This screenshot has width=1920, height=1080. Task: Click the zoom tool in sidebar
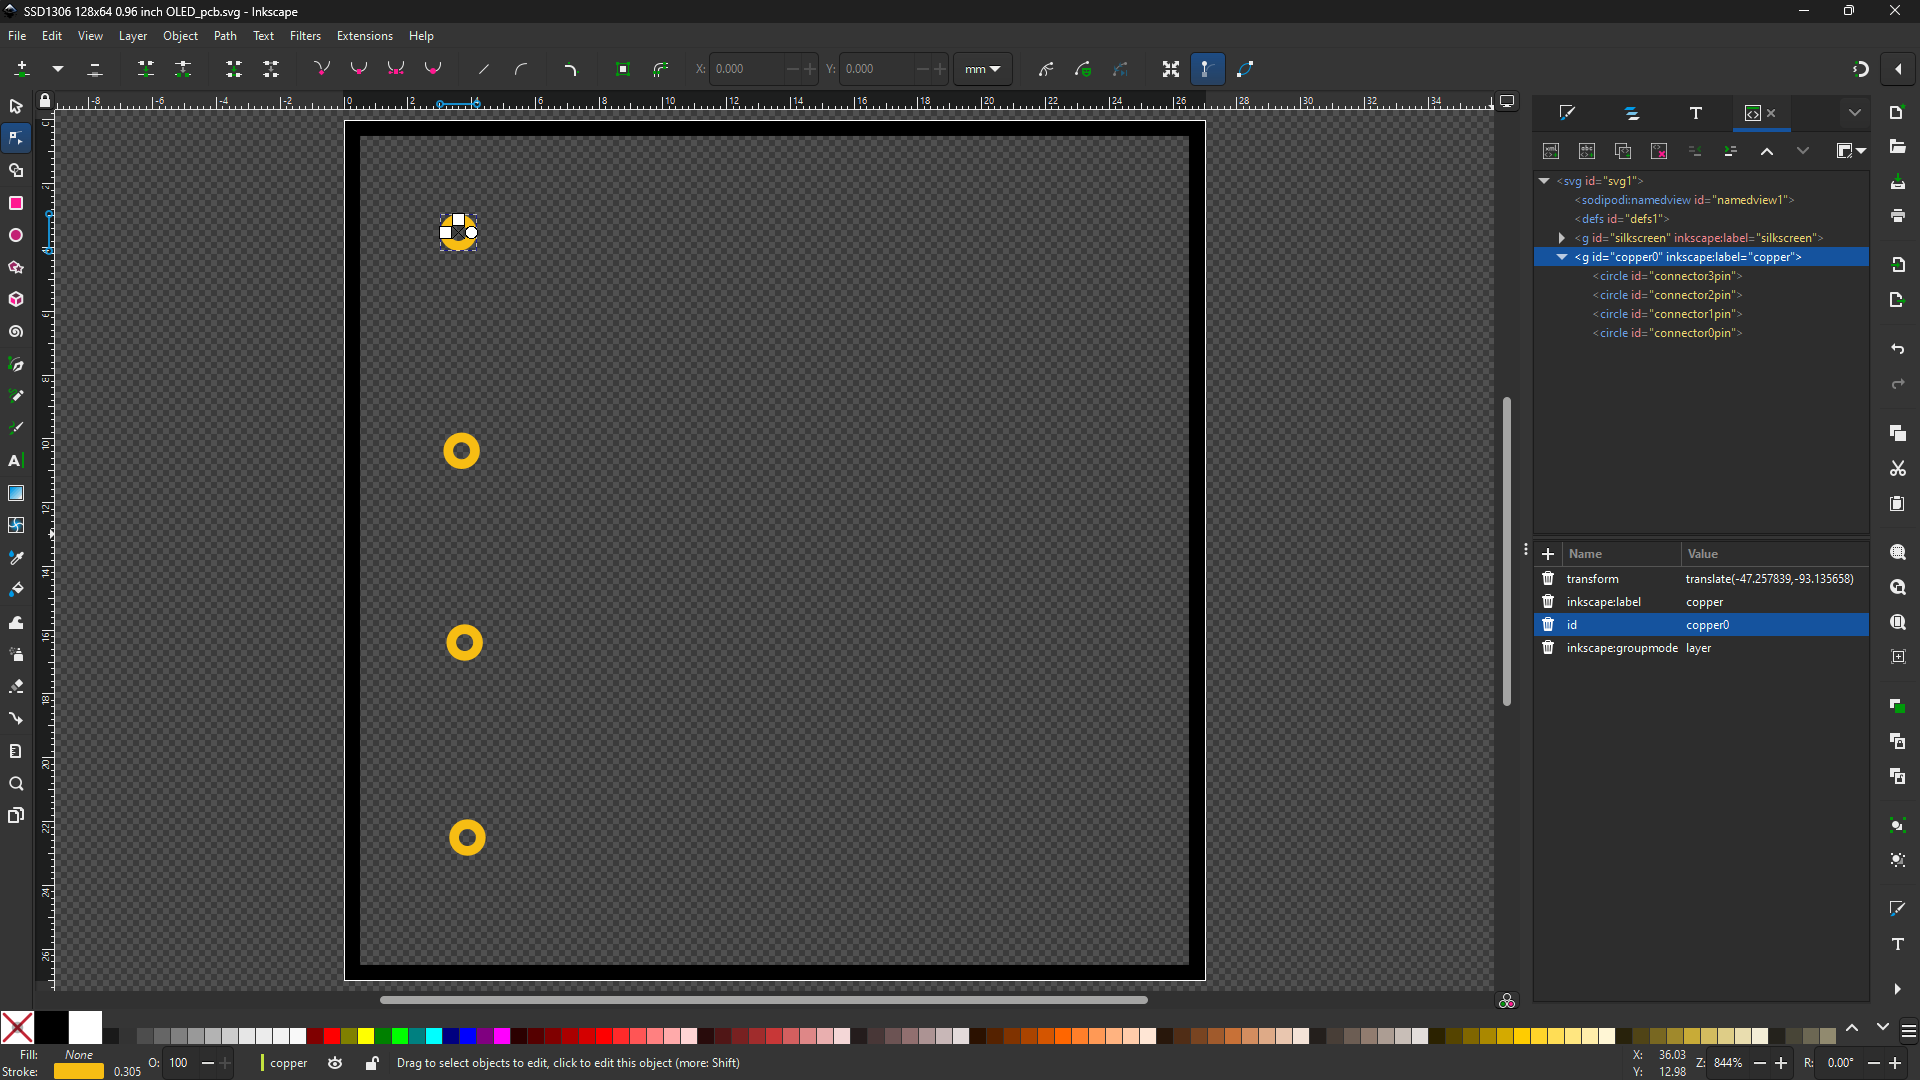[x=16, y=785]
